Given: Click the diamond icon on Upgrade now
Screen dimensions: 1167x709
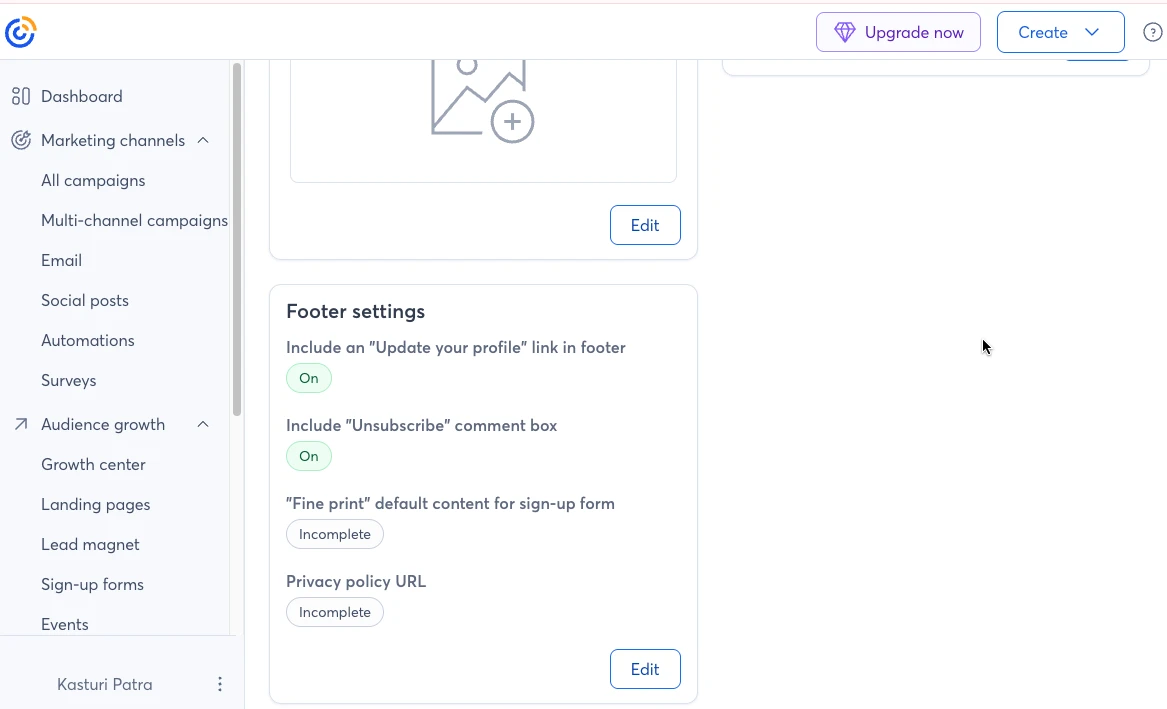Looking at the screenshot, I should pos(845,32).
